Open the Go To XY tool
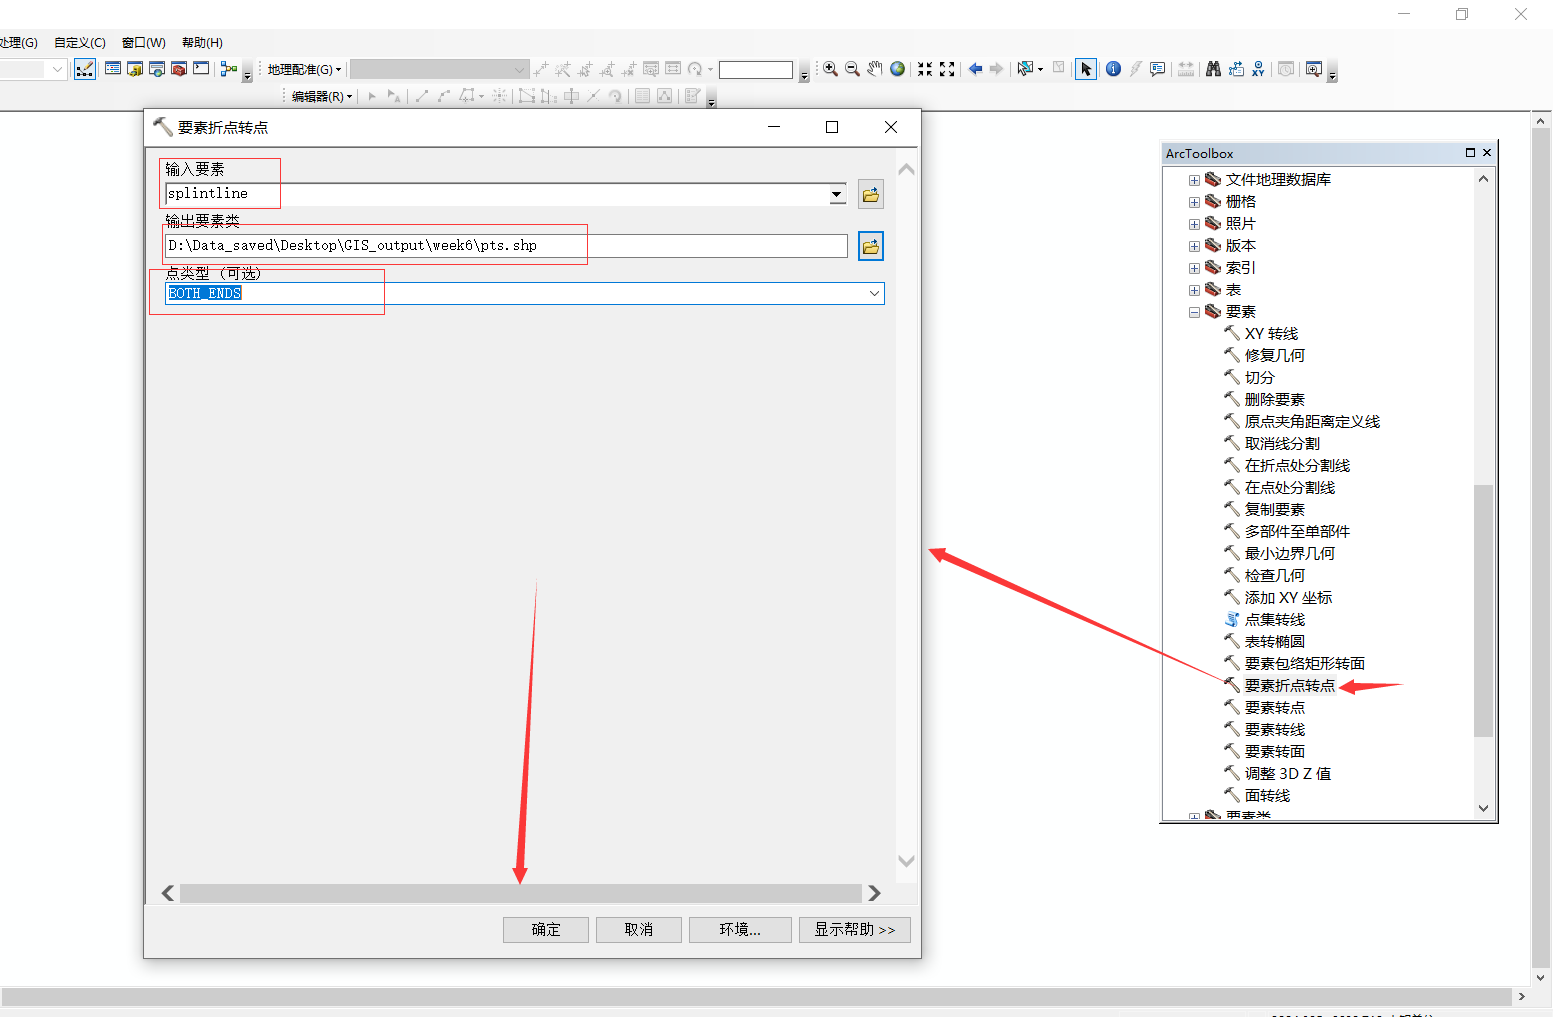The height and width of the screenshot is (1017, 1553). [x=1258, y=69]
